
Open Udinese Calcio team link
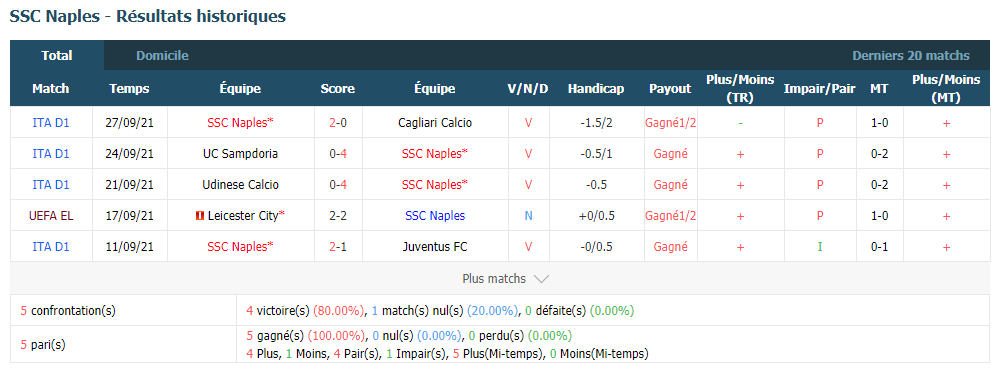pos(241,185)
